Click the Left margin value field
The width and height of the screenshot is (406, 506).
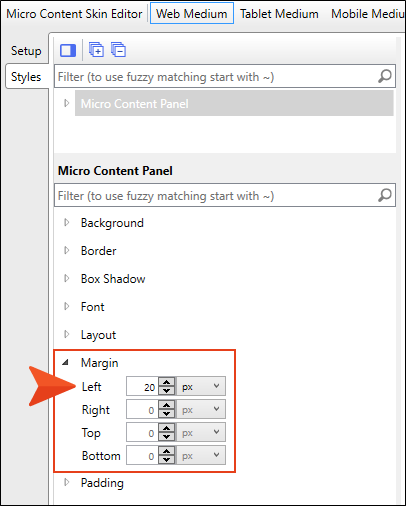(x=142, y=386)
